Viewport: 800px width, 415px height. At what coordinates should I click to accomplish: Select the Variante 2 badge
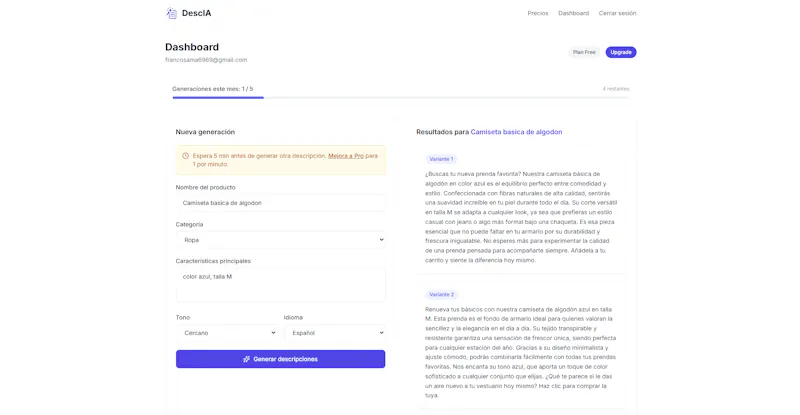[441, 295]
